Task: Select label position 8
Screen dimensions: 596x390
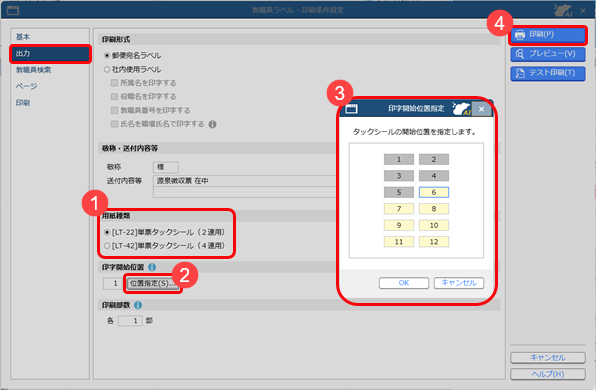Action: [434, 209]
